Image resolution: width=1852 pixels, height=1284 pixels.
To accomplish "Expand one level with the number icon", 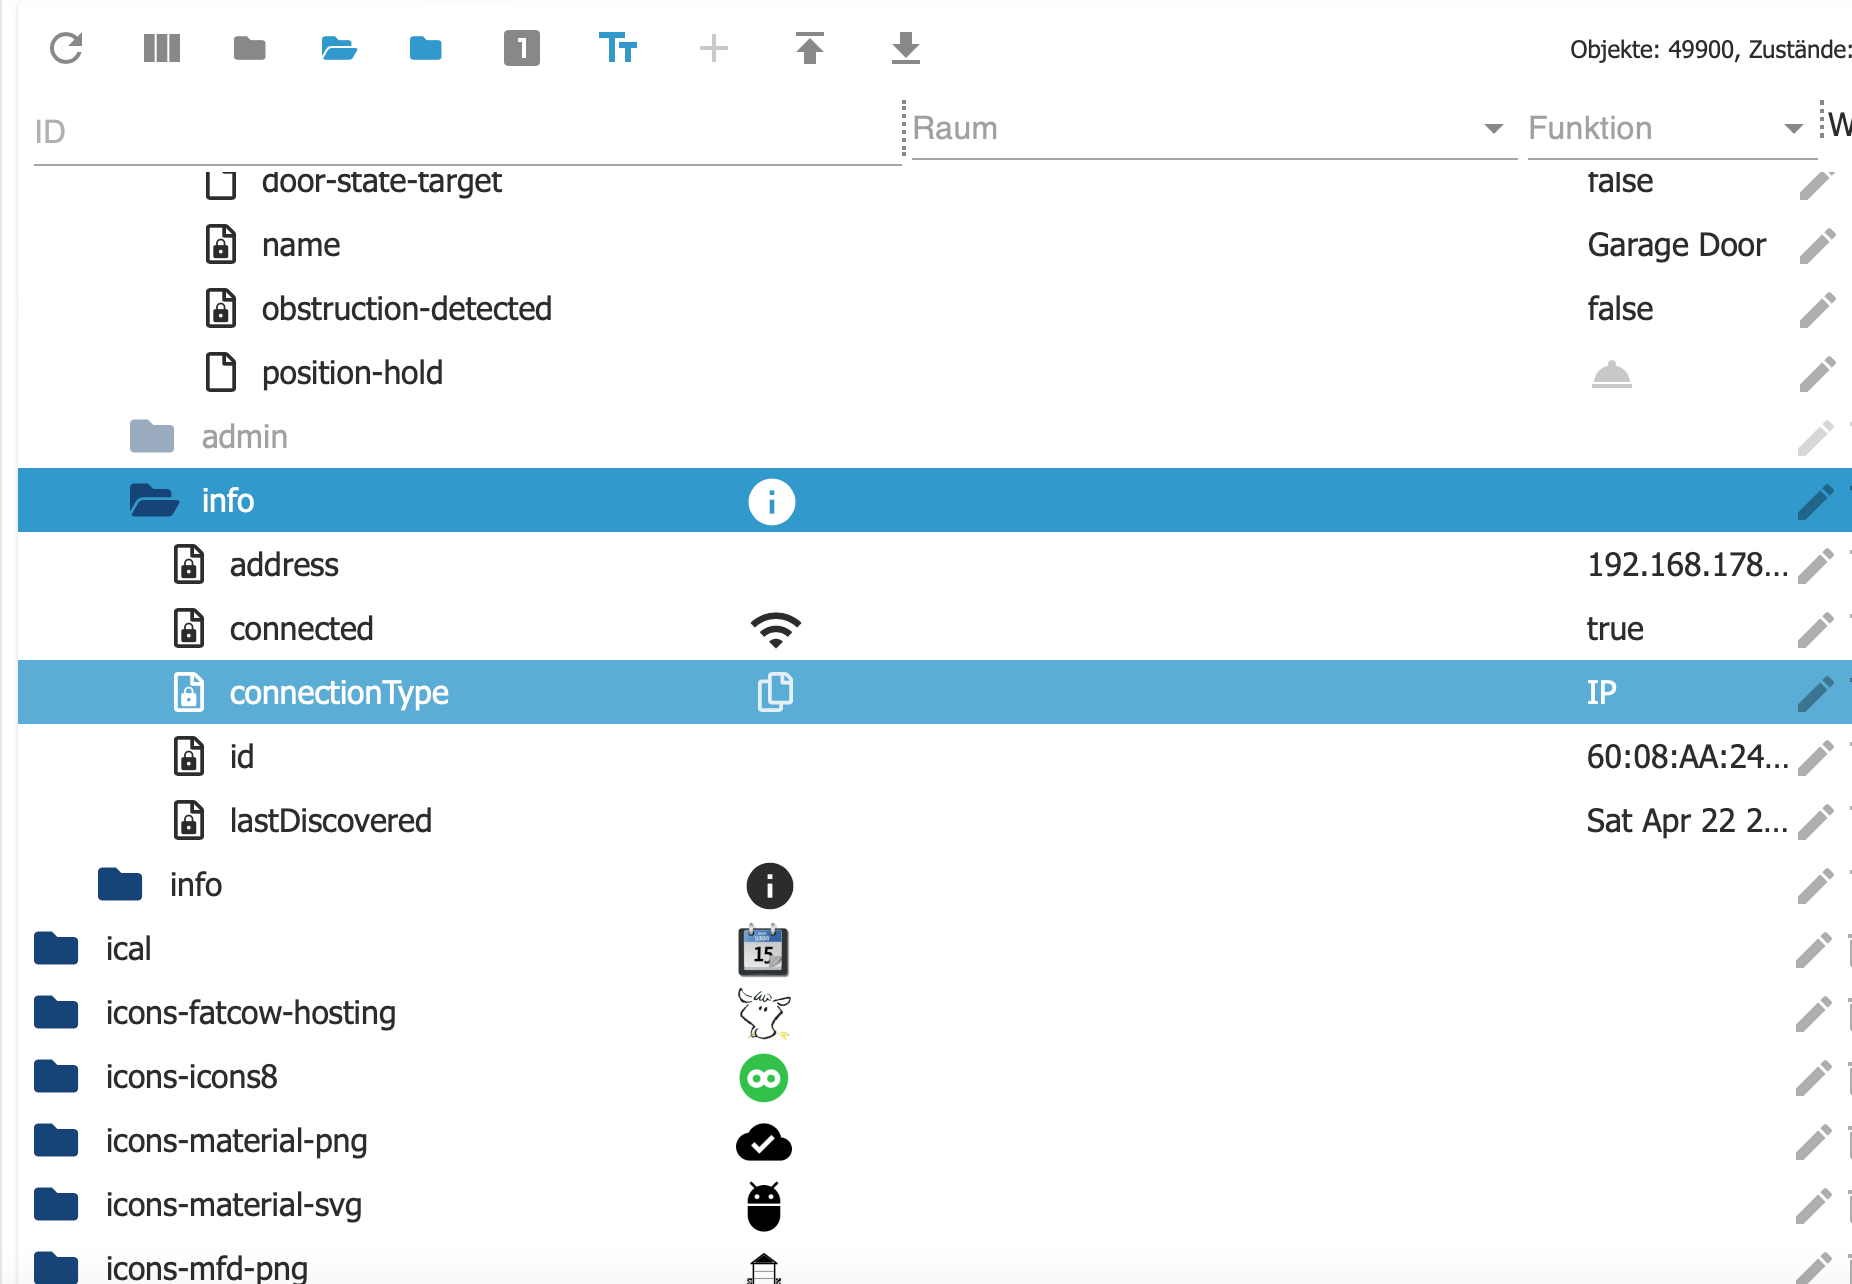I will pos(522,48).
